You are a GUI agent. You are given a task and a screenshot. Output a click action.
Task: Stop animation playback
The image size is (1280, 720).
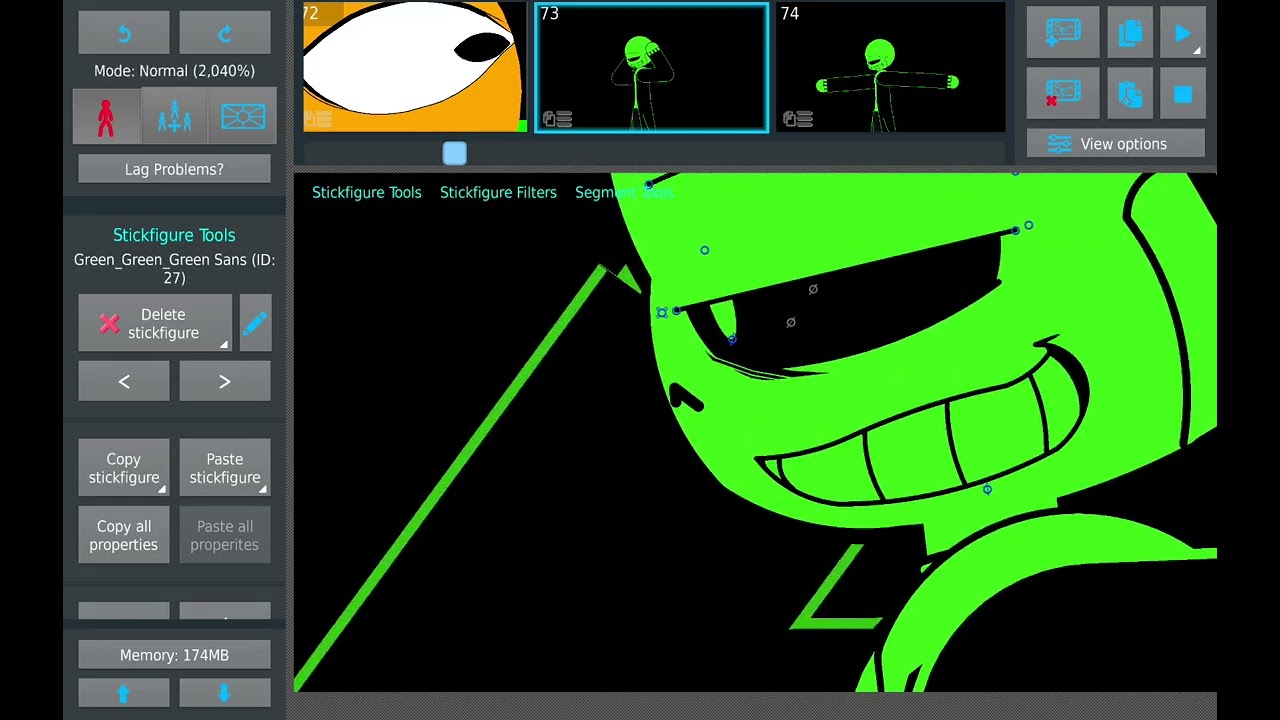(x=1183, y=94)
